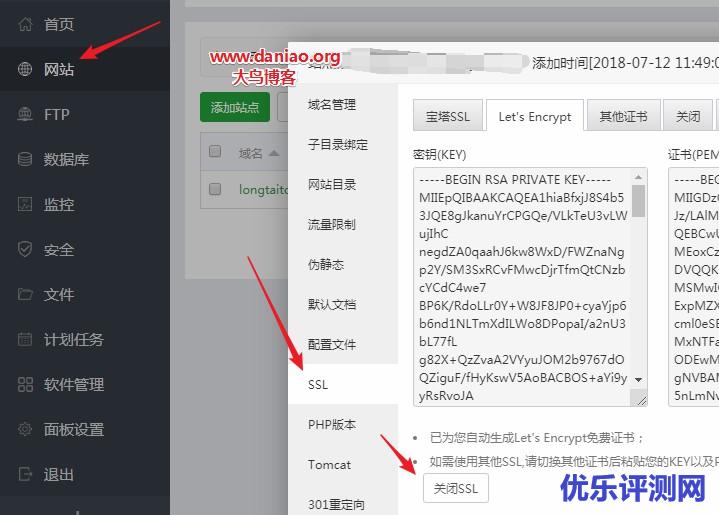Open 计划任务 in the sidebar
The image size is (719, 515).
(x=73, y=339)
